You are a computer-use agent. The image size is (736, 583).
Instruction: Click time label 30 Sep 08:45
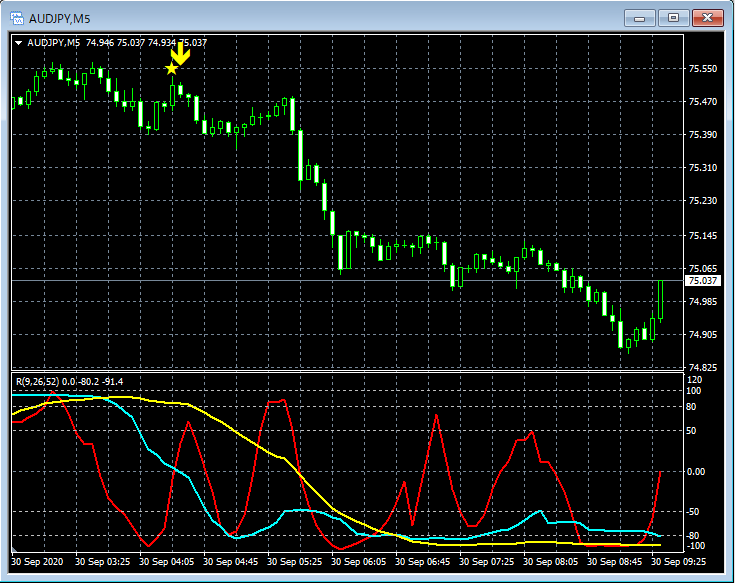click(614, 562)
